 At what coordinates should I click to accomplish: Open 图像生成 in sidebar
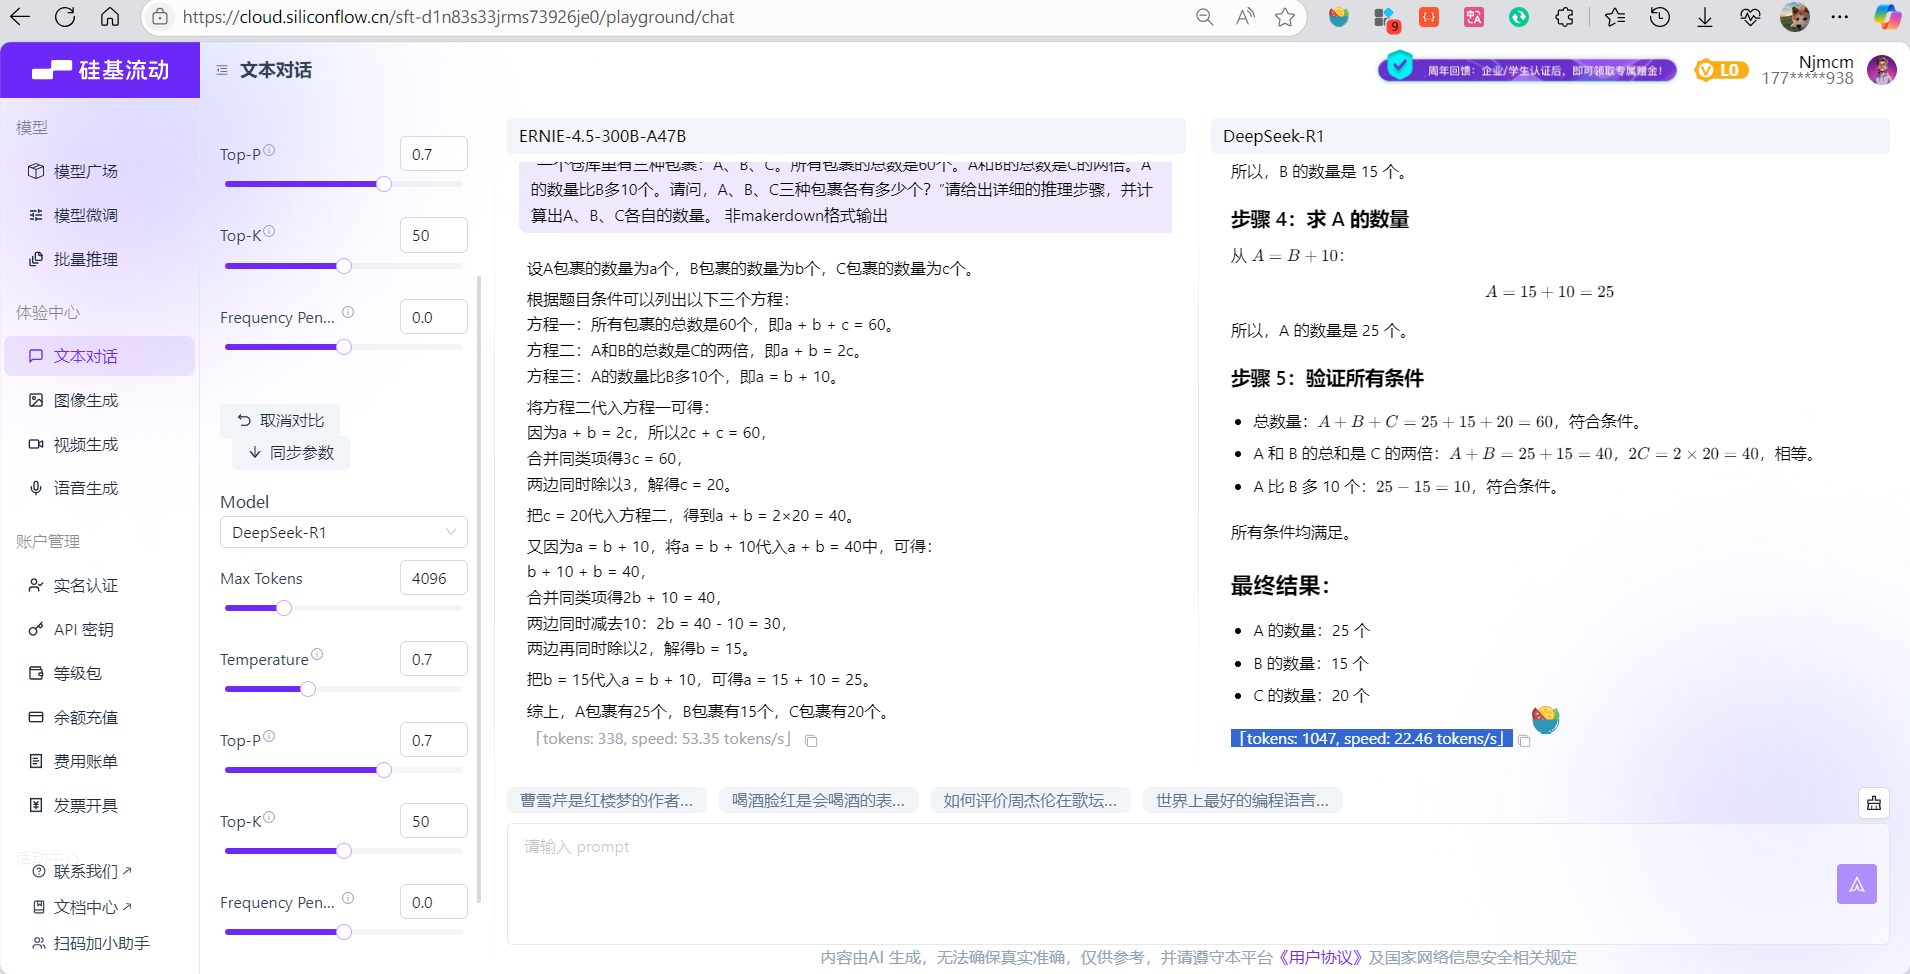tap(100, 400)
